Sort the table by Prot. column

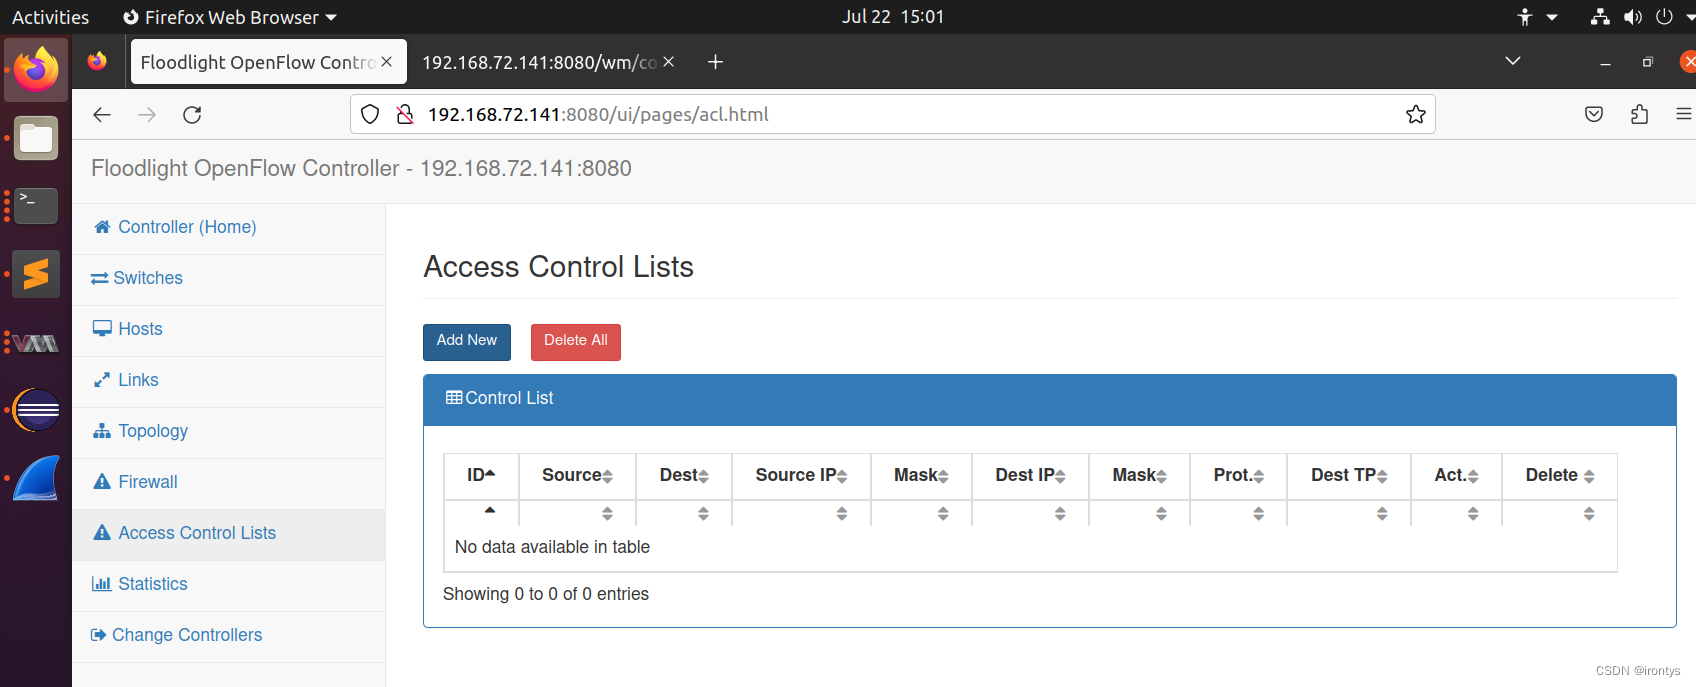click(x=1238, y=476)
